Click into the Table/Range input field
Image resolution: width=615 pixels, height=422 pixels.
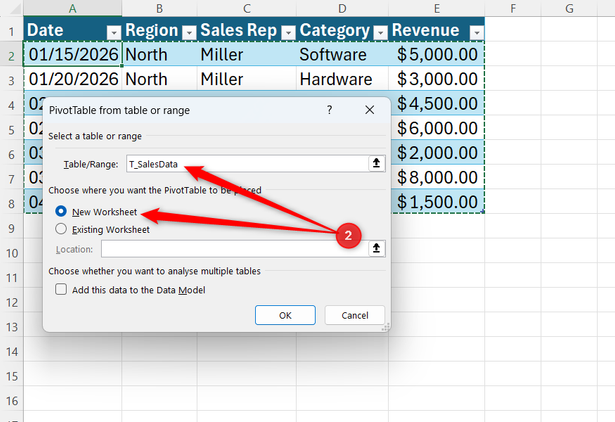pos(247,164)
